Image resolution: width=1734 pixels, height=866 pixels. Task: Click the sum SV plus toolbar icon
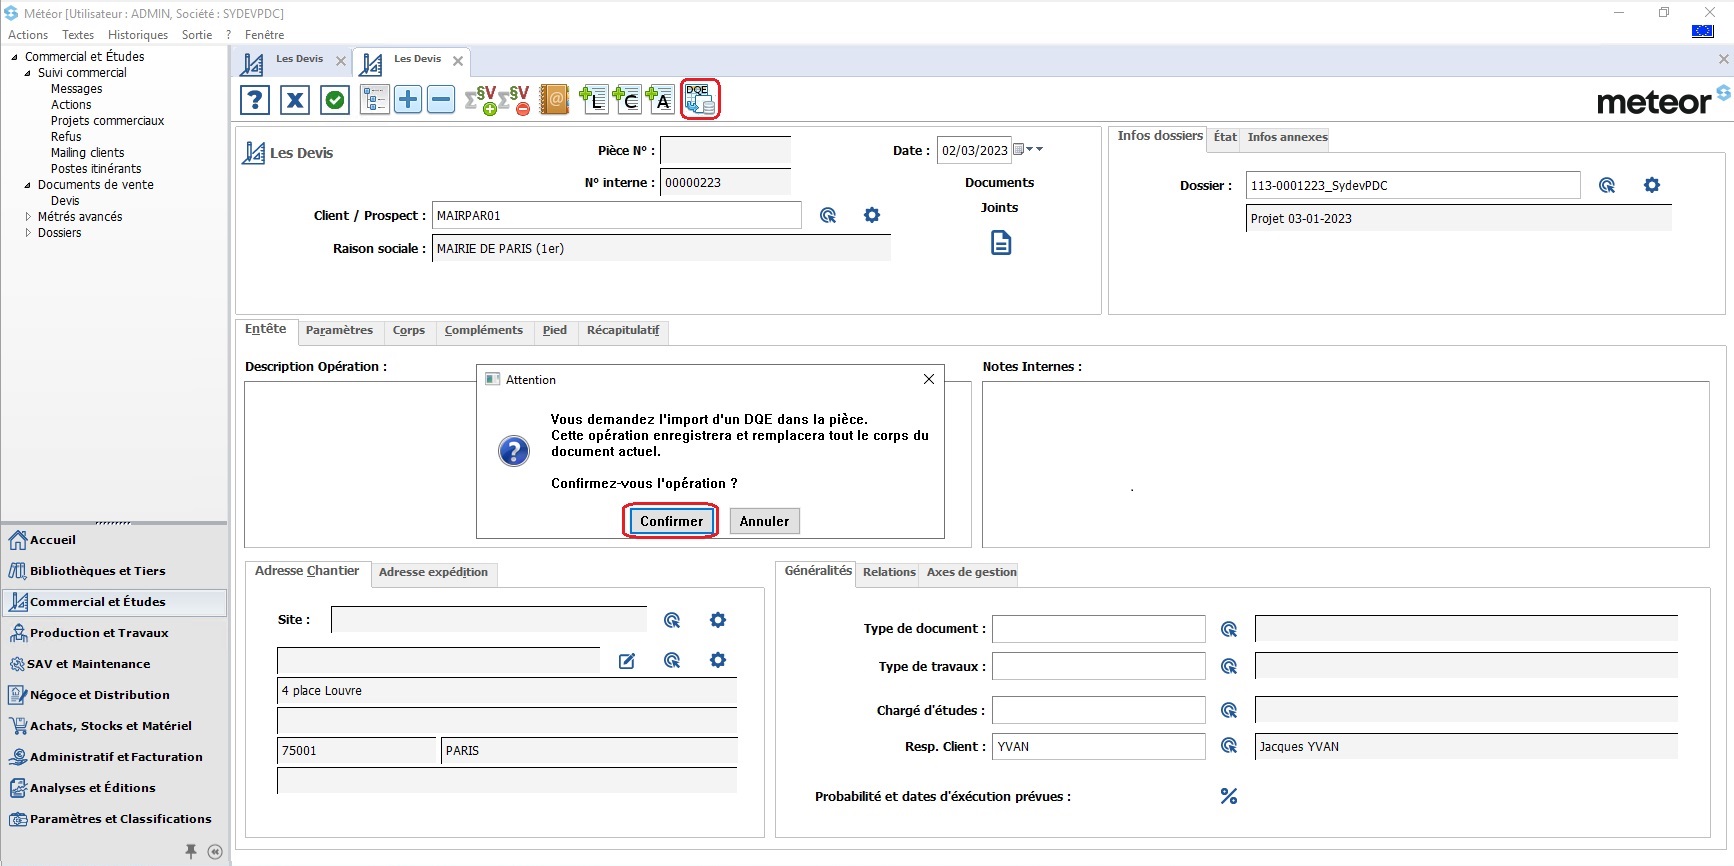tap(482, 100)
